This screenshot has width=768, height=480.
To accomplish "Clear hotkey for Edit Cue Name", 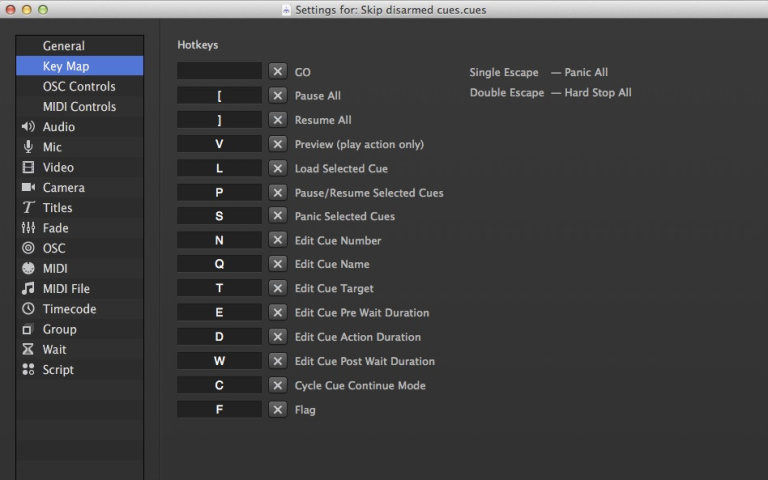I will 277,264.
